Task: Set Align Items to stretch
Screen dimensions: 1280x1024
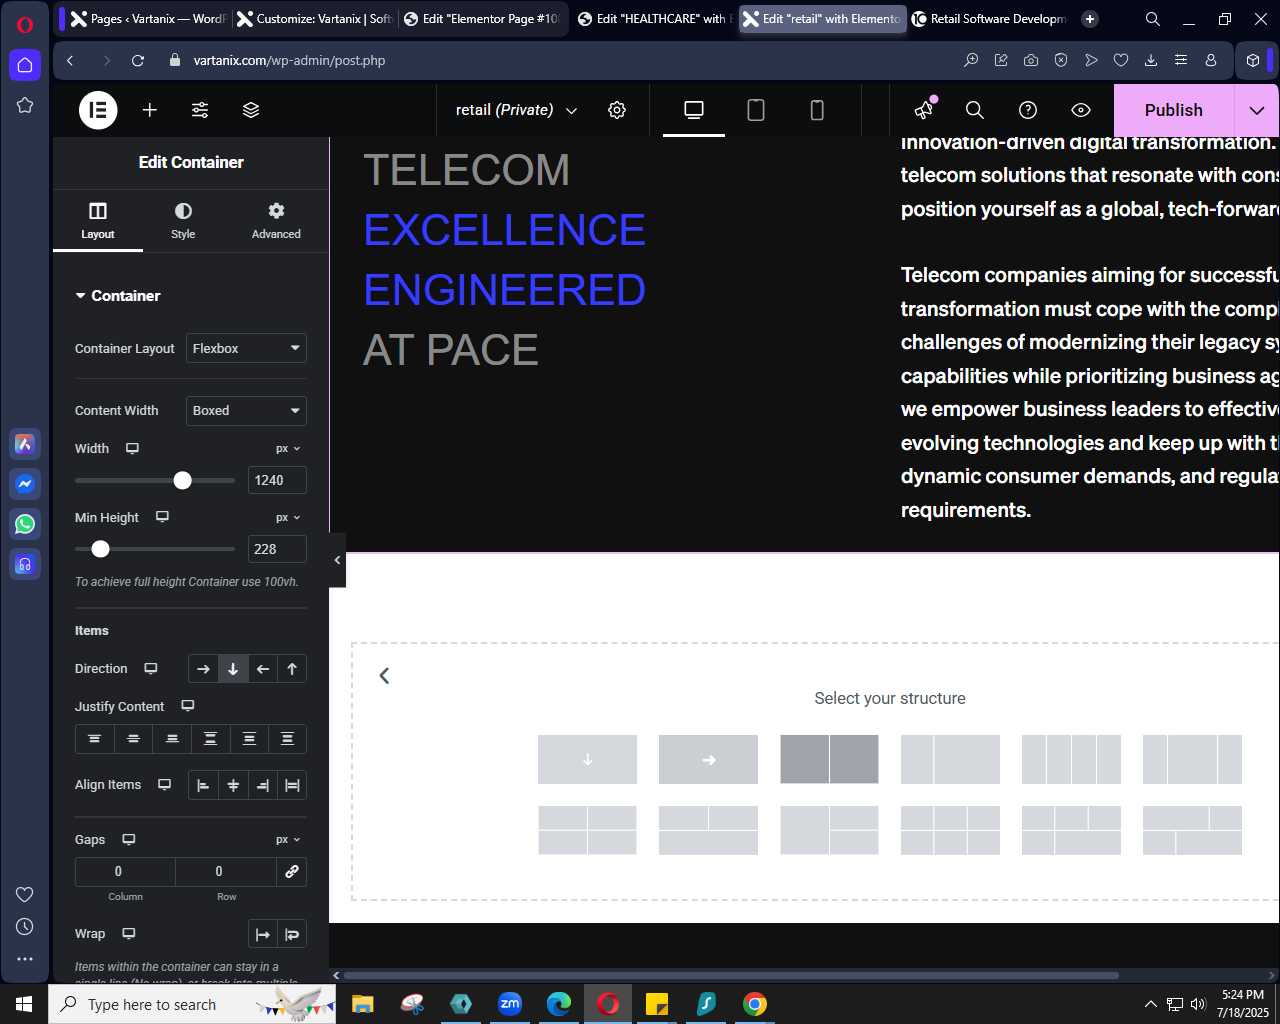Action: (x=292, y=785)
